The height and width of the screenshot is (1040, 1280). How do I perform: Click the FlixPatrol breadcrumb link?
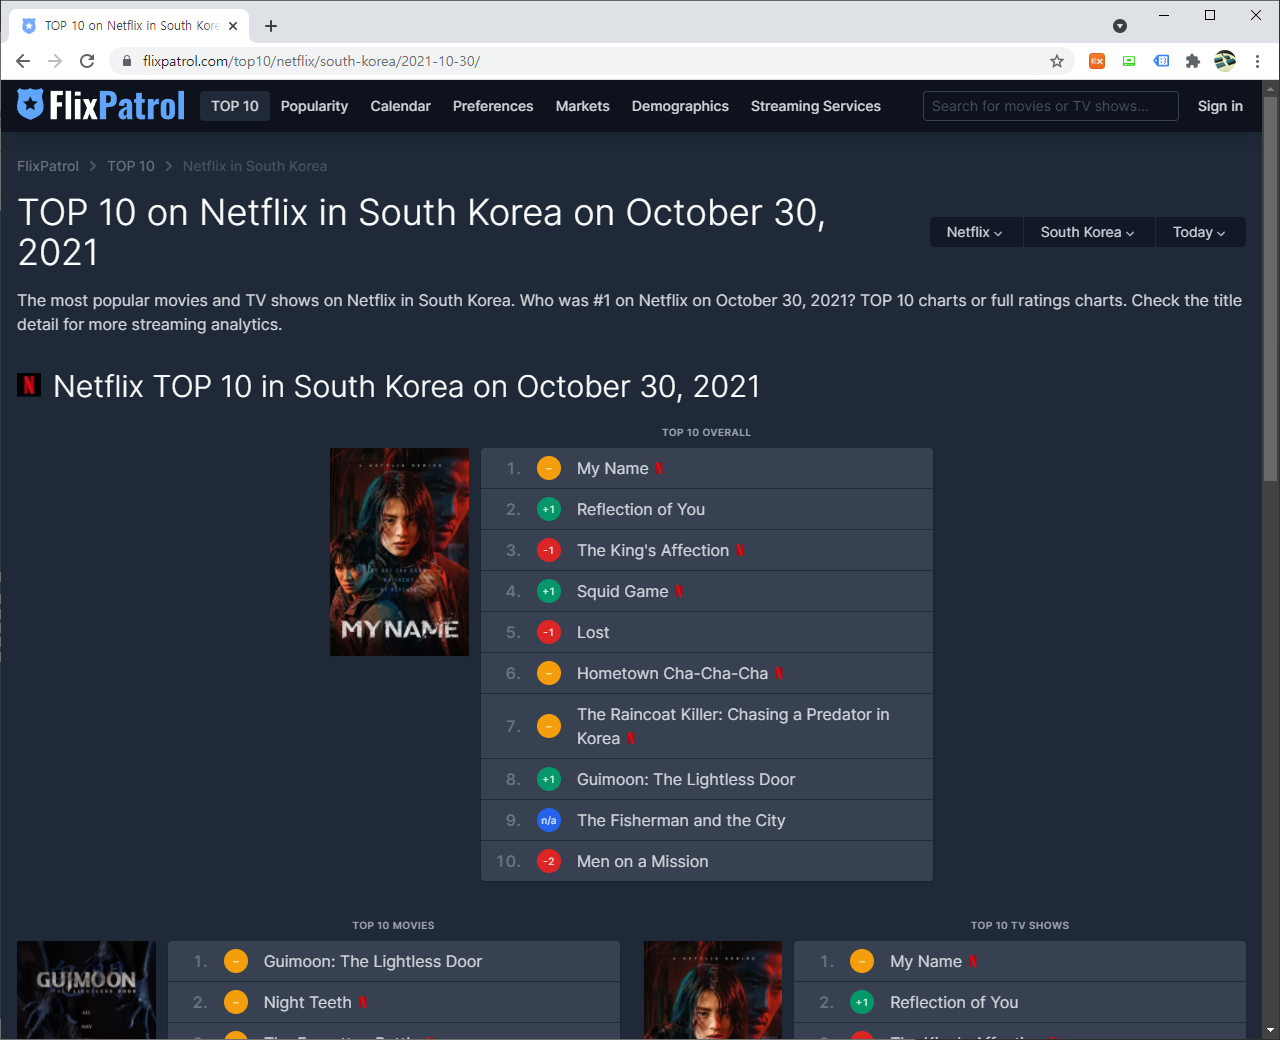click(x=48, y=166)
